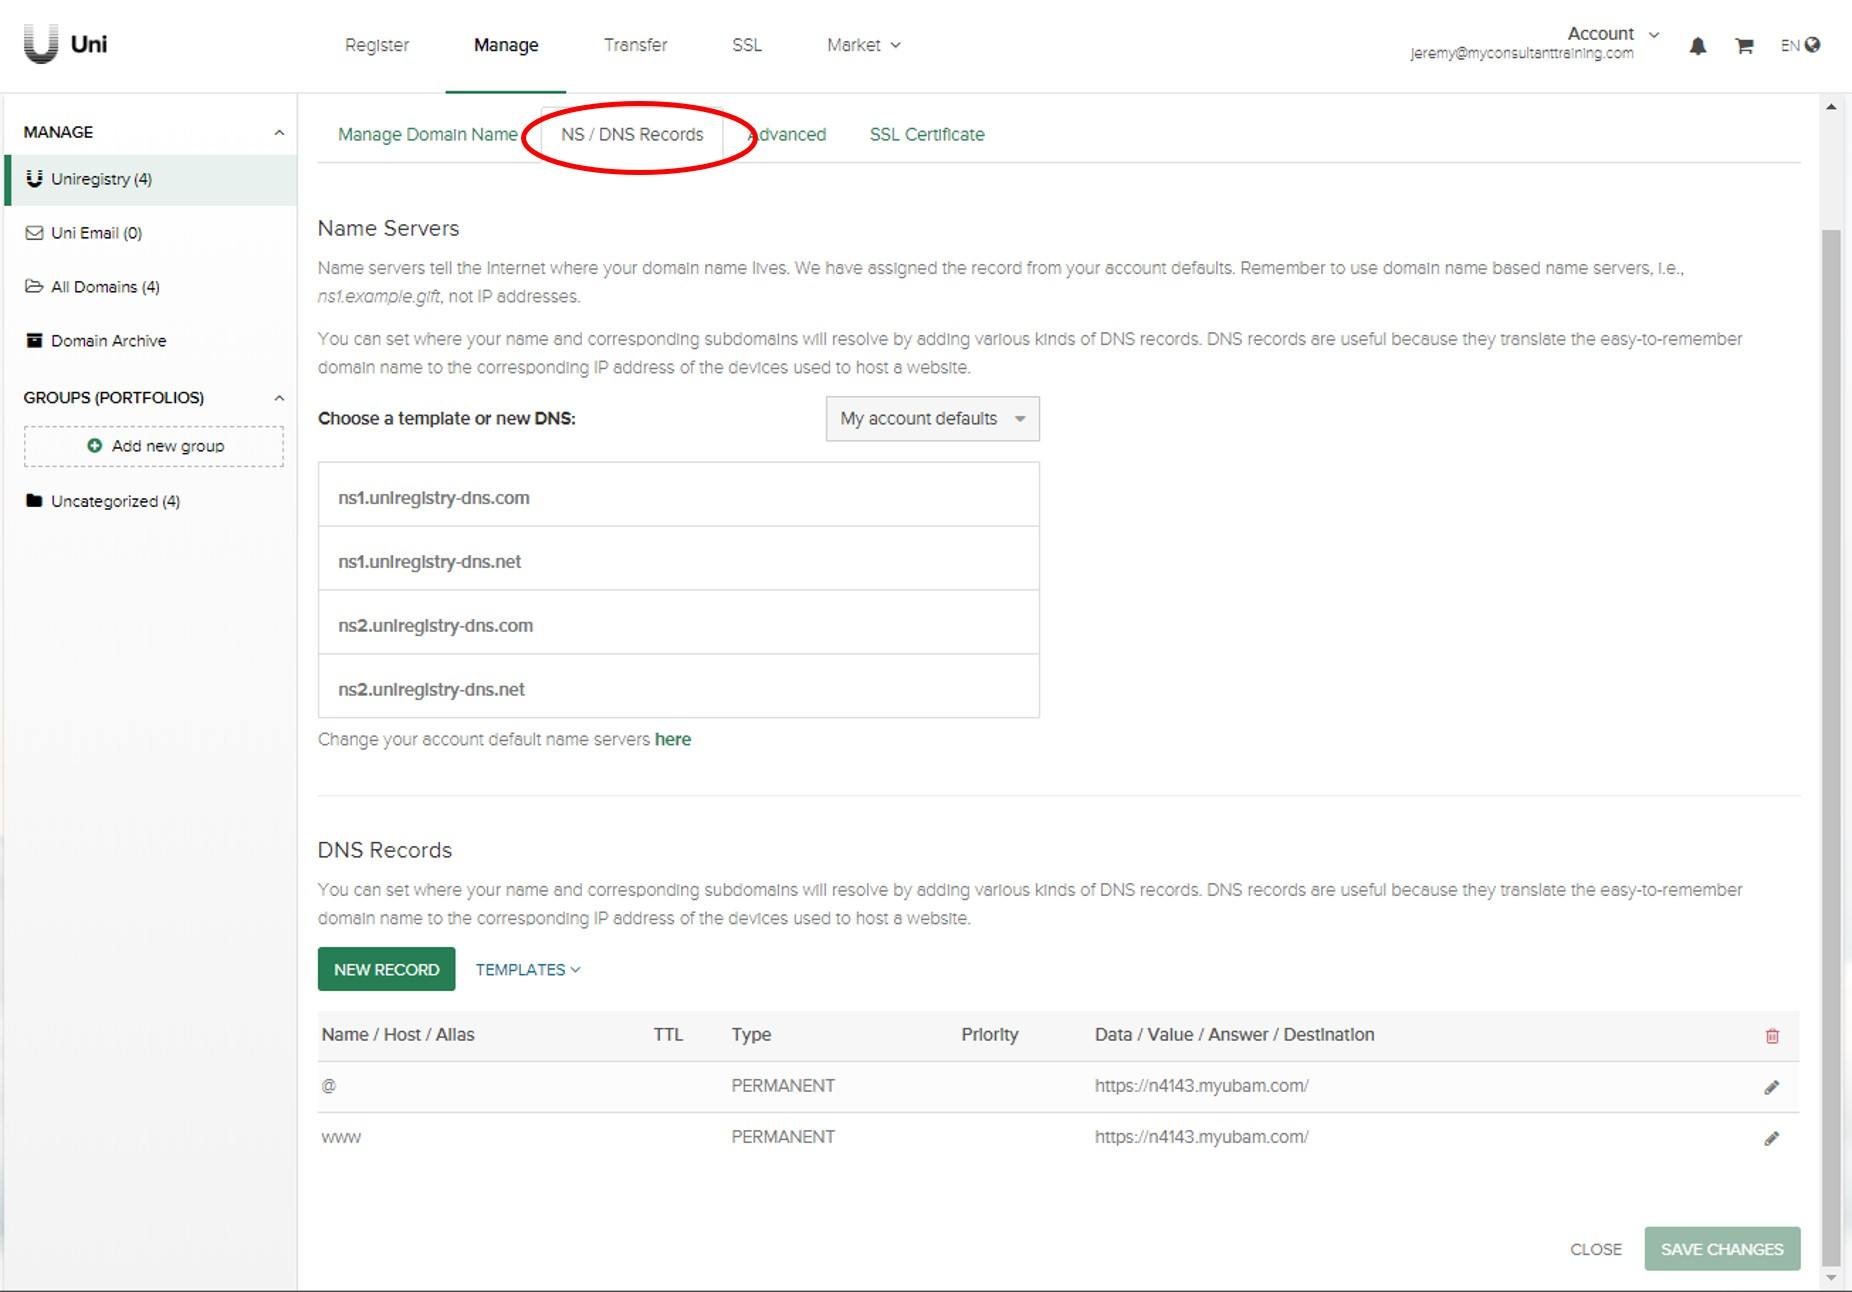This screenshot has width=1852, height=1292.
Task: Click the vertical scrollbar thumb
Action: point(1831,748)
